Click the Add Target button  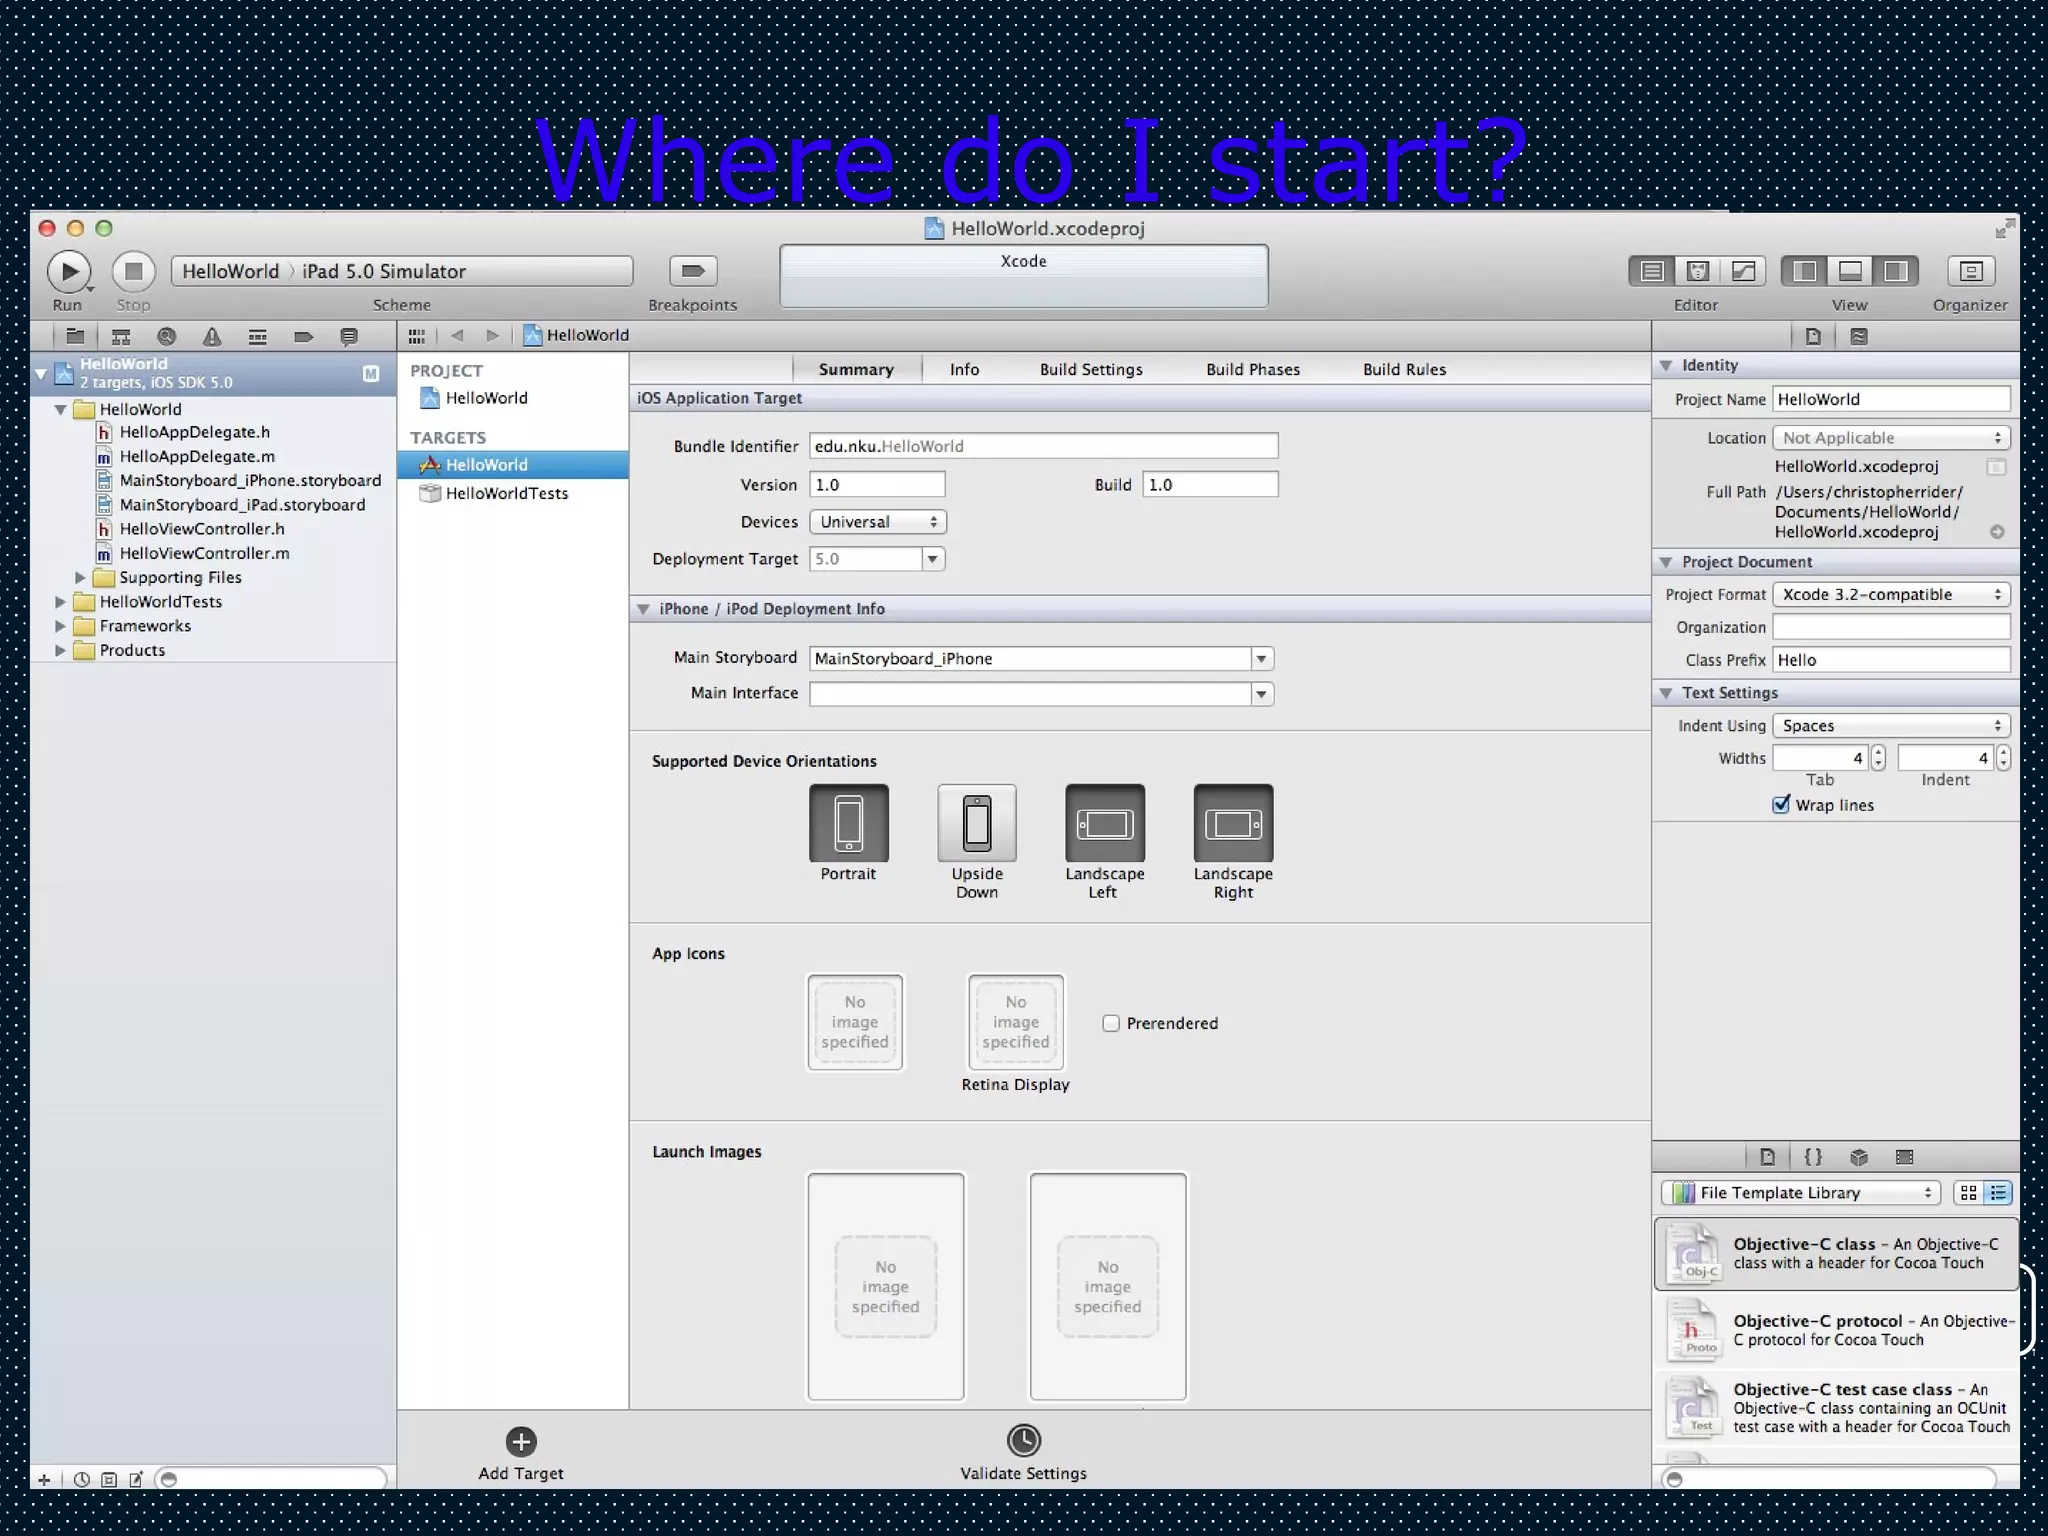521,1442
